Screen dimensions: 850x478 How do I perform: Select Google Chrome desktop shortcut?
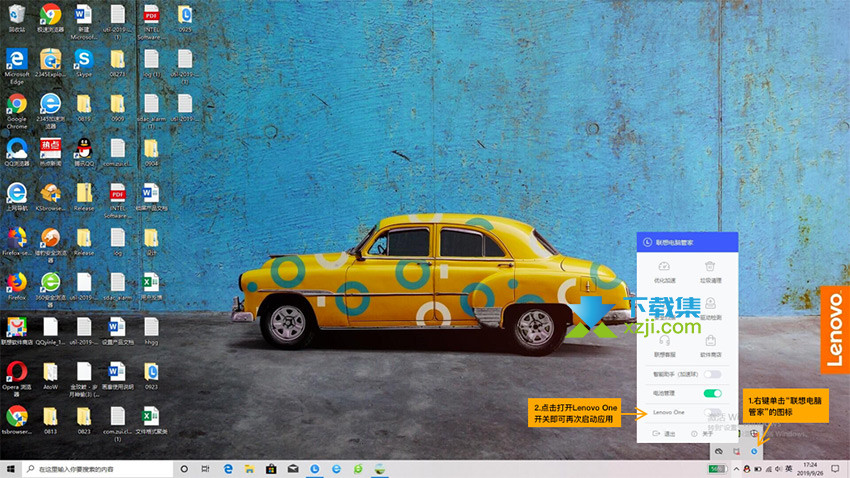click(17, 111)
